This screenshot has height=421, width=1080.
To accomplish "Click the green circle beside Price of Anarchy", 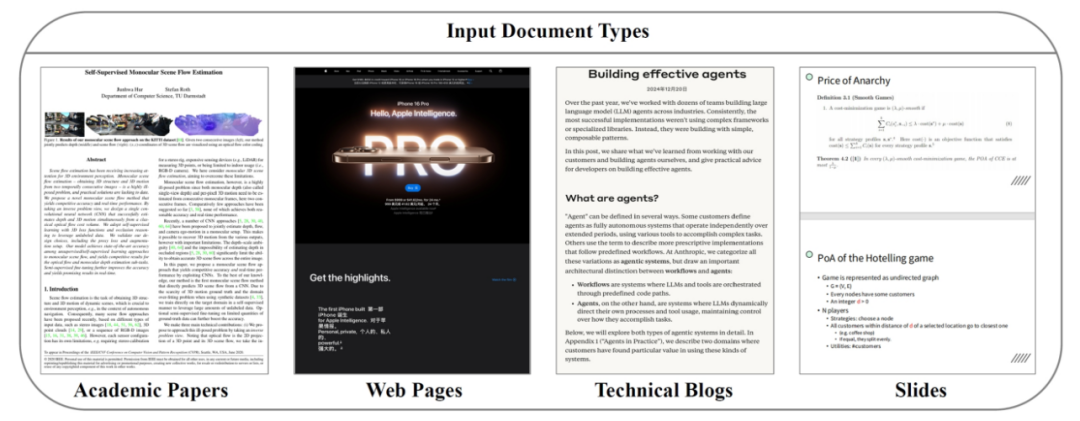I will point(807,80).
